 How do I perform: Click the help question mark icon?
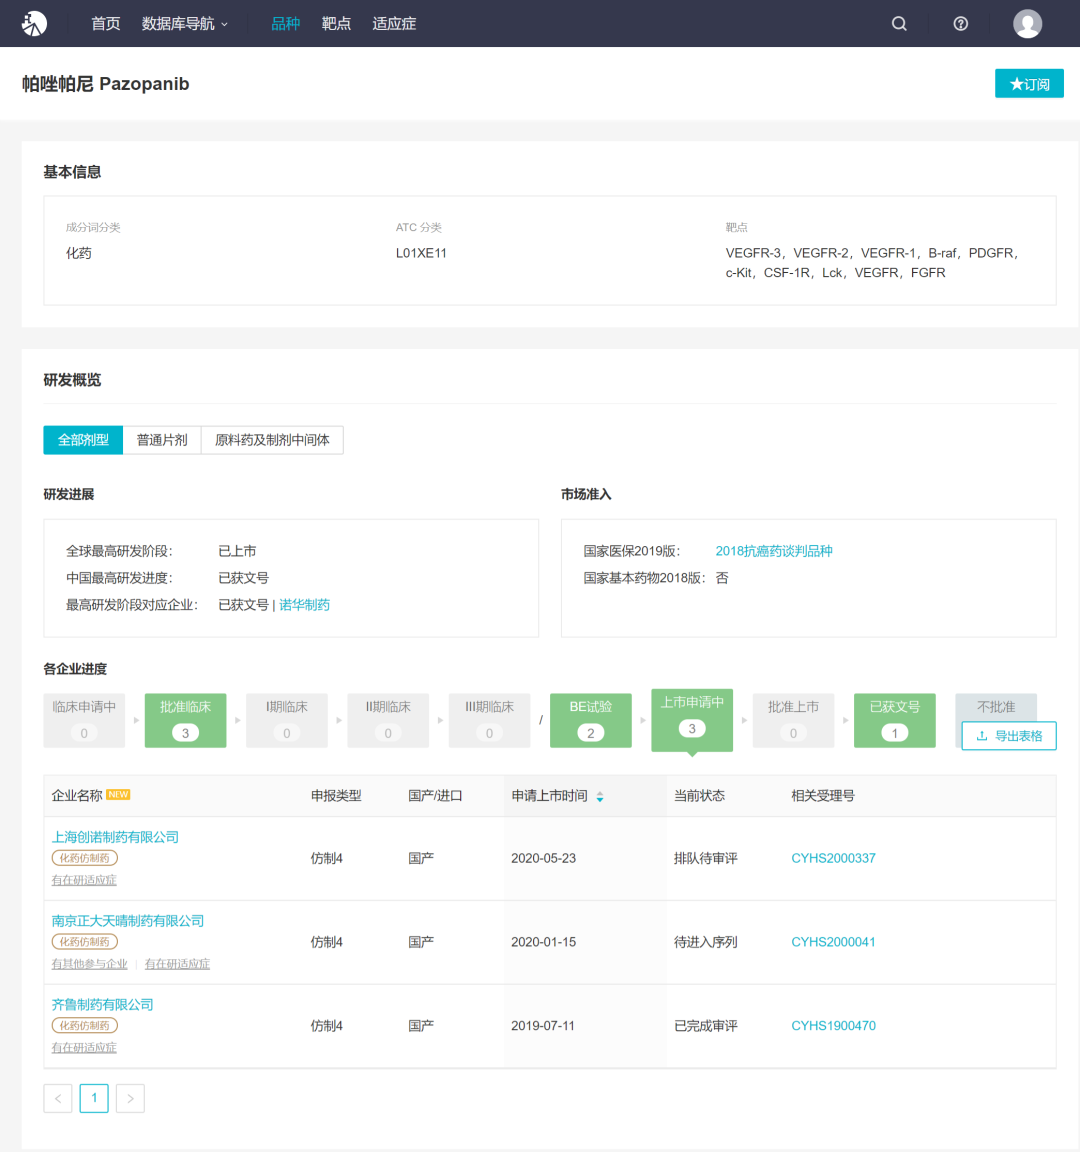[x=960, y=24]
